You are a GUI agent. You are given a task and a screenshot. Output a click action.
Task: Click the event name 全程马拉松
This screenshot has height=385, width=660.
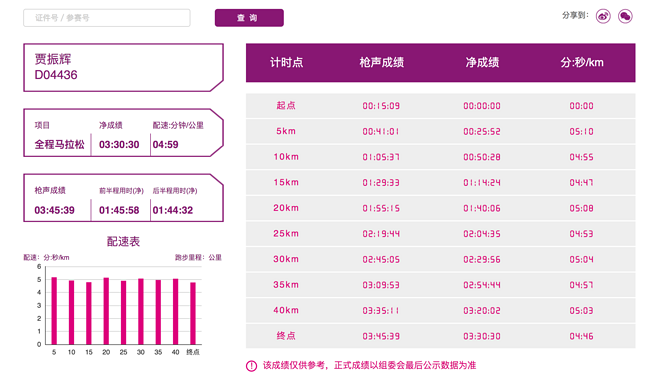[59, 144]
